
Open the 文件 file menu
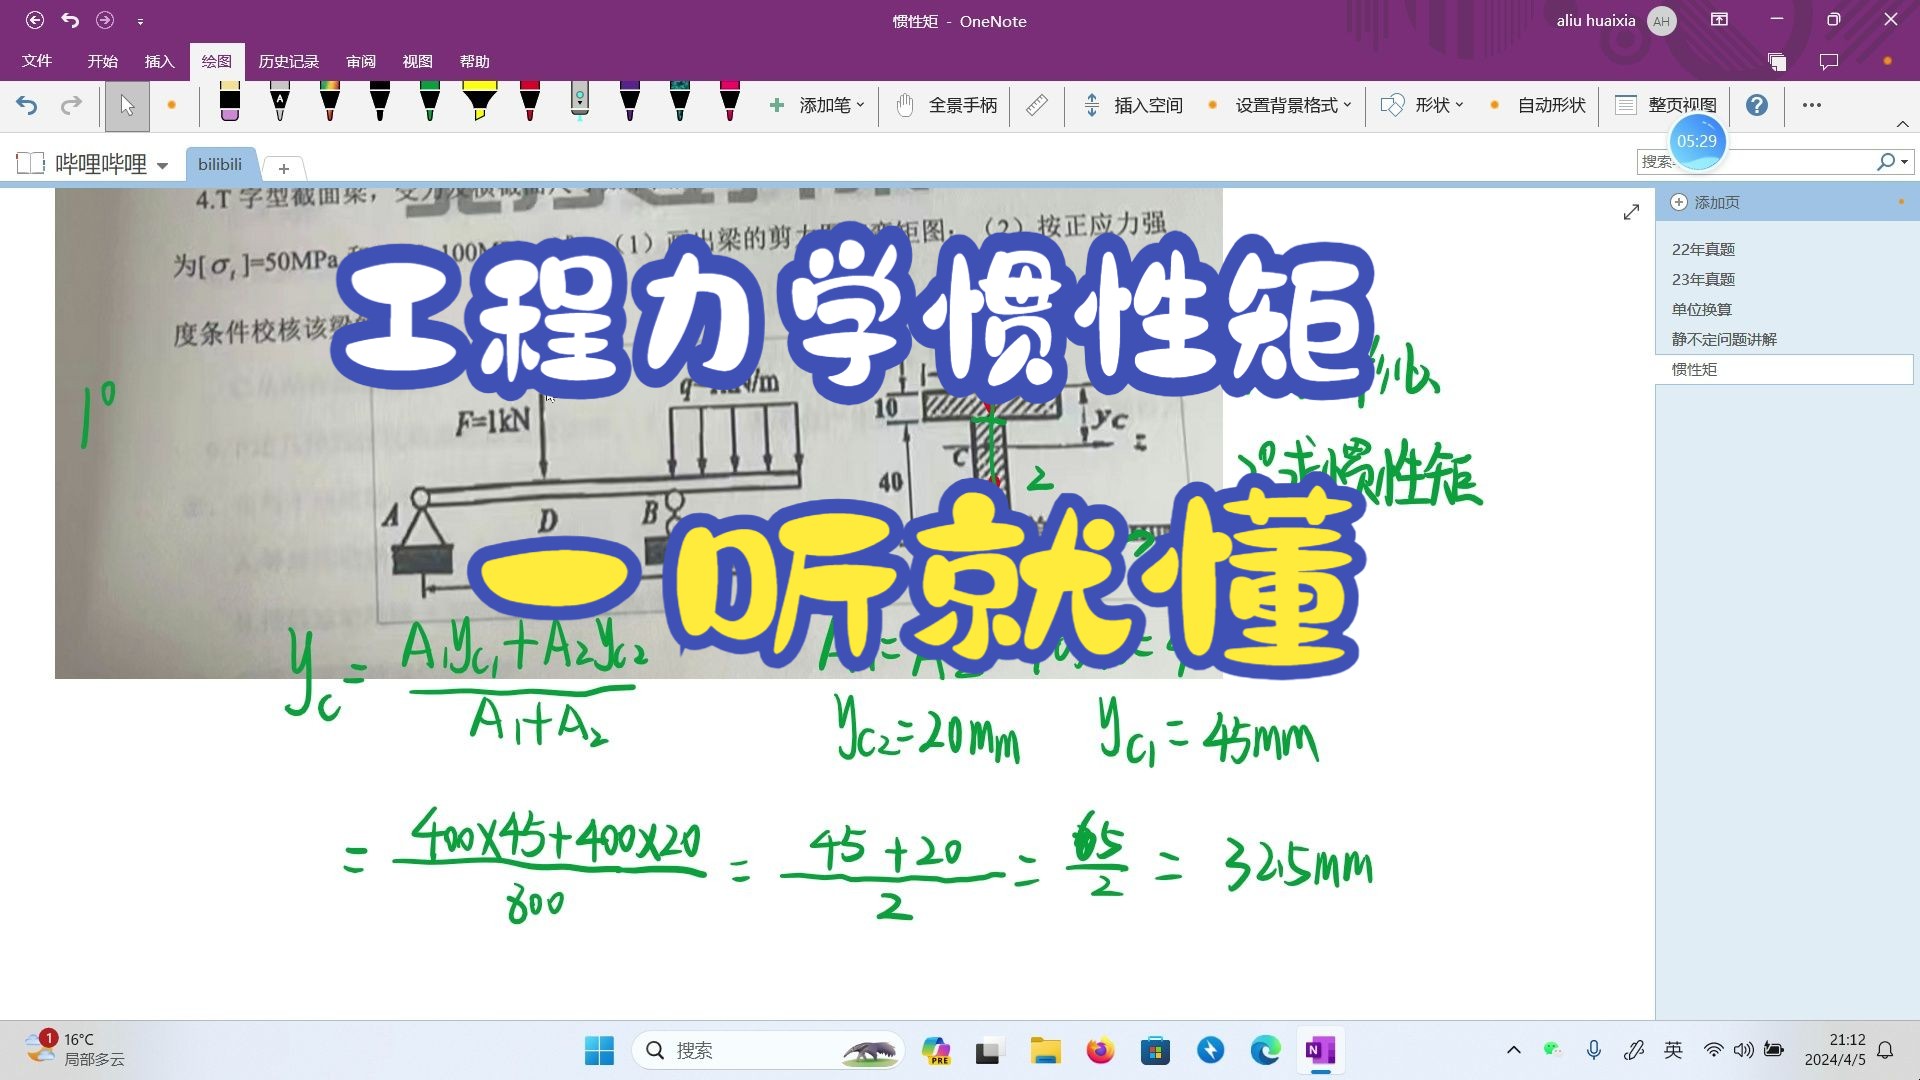pyautogui.click(x=37, y=61)
